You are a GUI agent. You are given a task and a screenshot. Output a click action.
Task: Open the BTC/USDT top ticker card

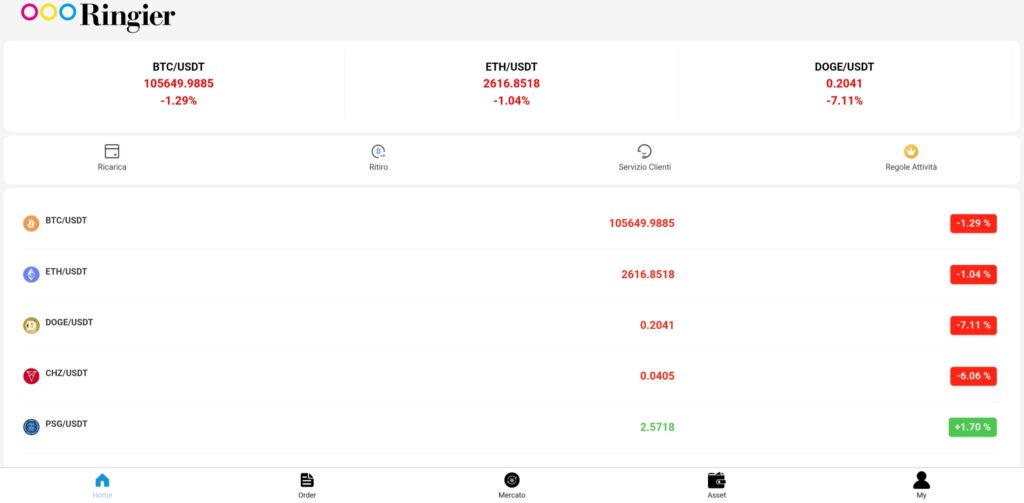tap(178, 84)
